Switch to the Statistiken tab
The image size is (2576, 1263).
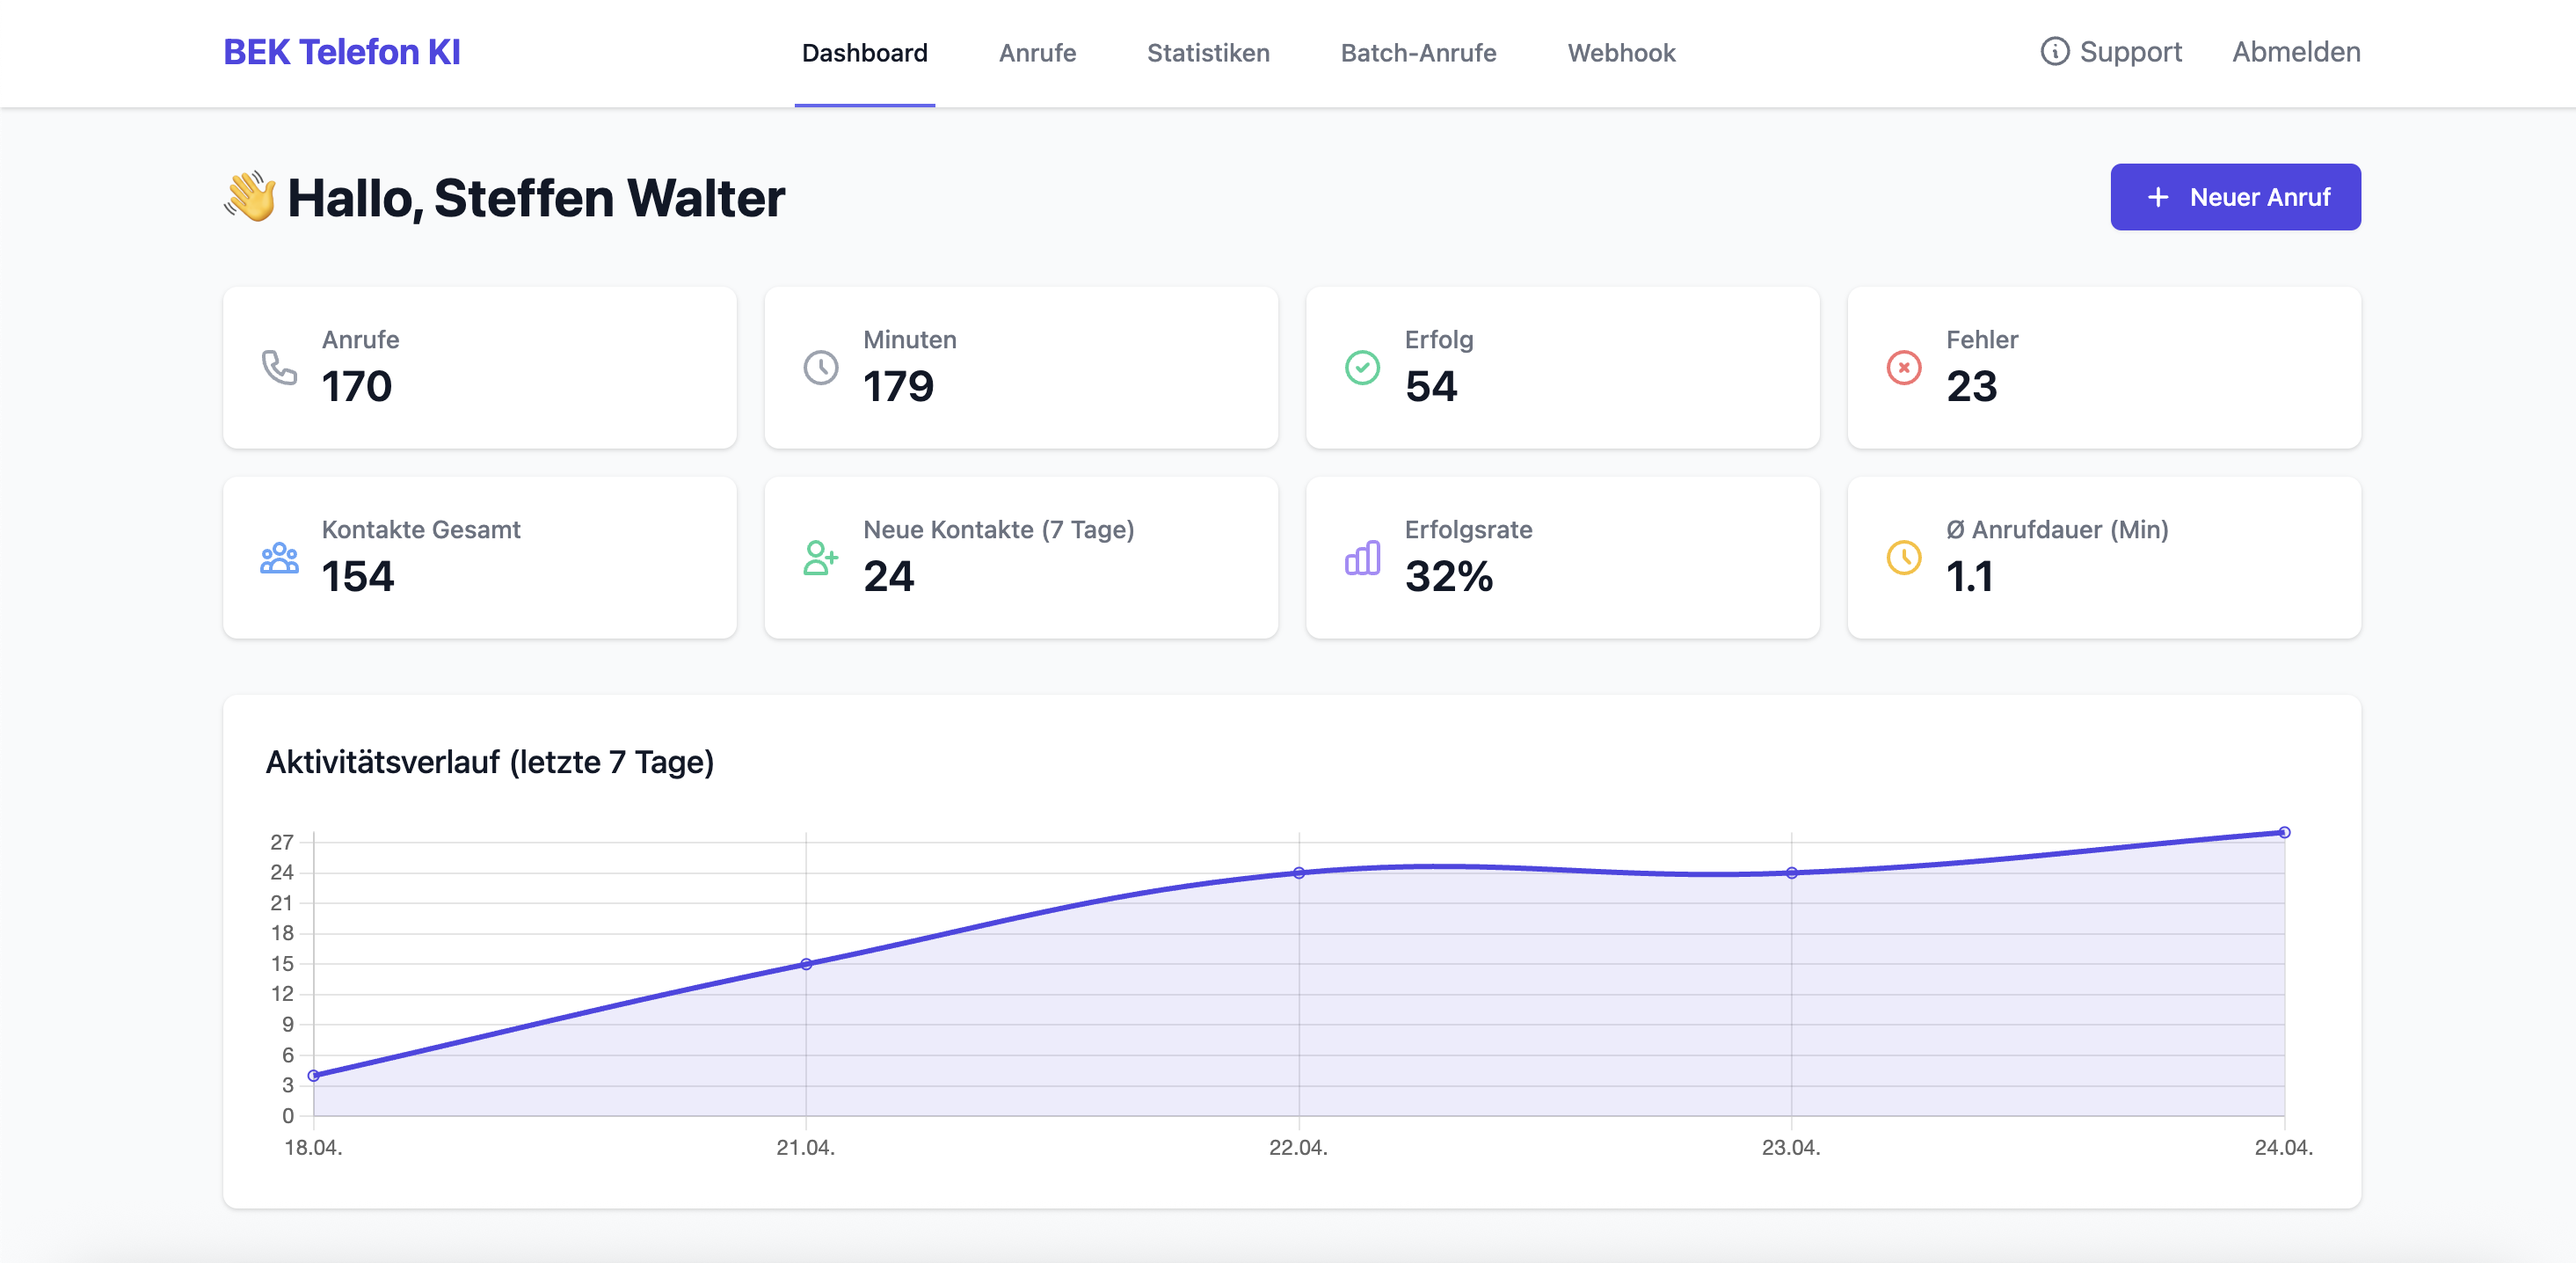pos(1208,53)
